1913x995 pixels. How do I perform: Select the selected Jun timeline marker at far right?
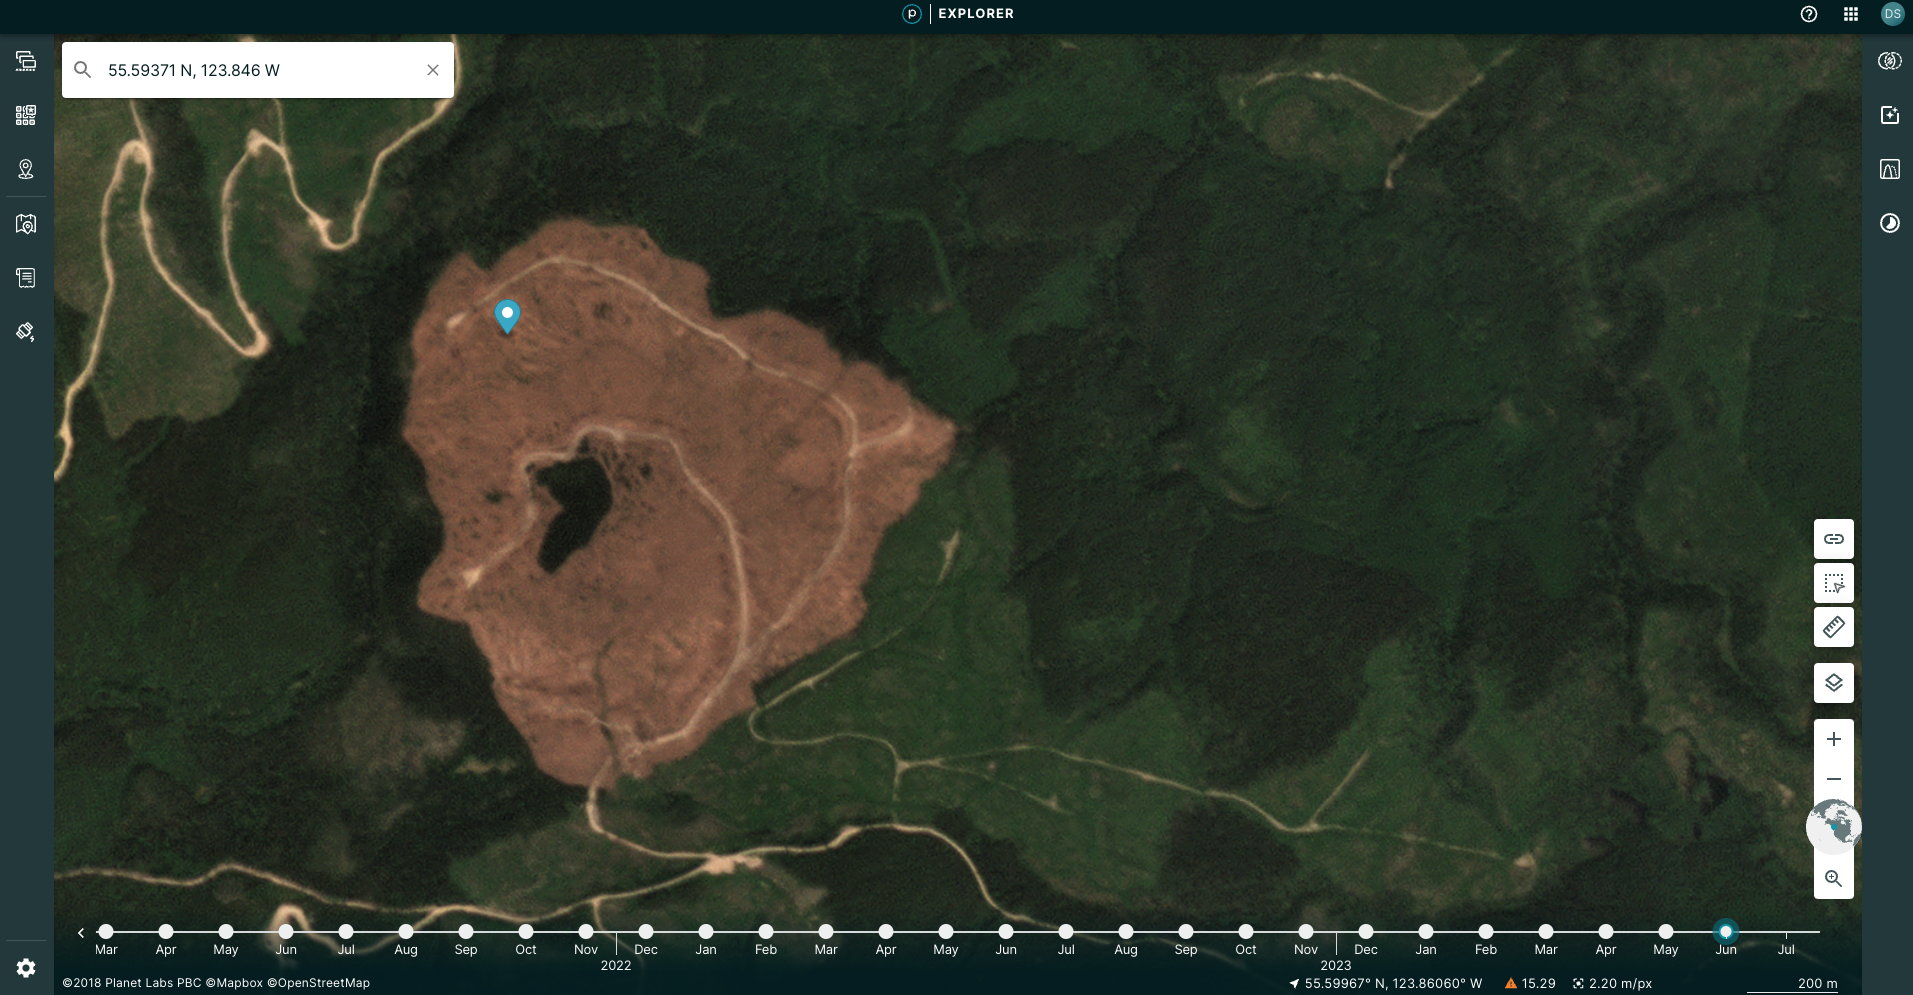[1726, 931]
